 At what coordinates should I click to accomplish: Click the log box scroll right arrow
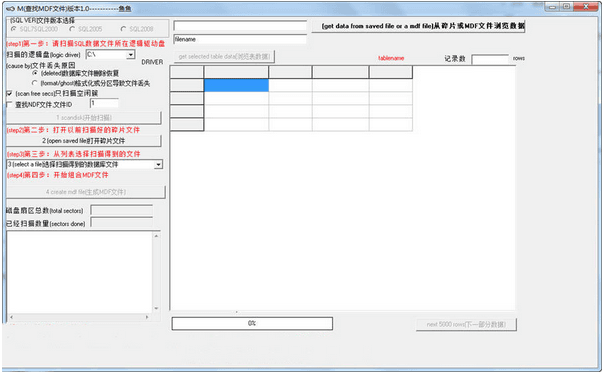tap(147, 317)
